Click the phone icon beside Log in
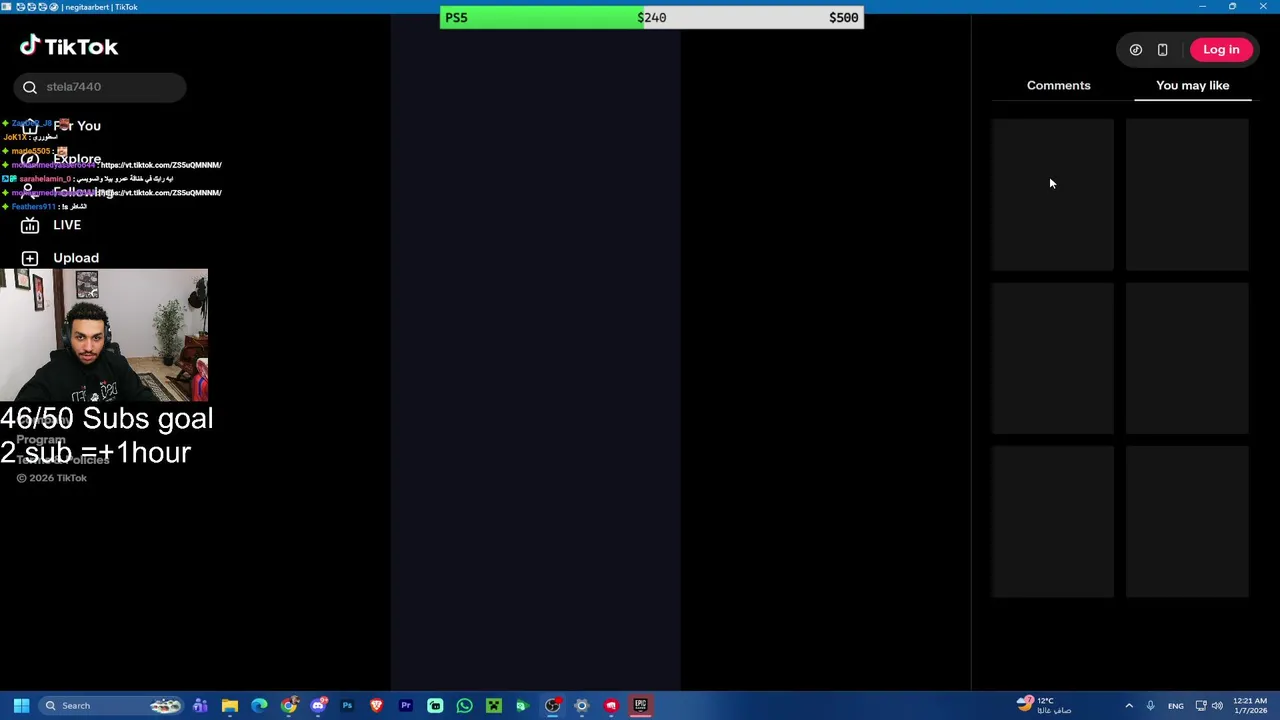1280x720 pixels. pos(1162,50)
